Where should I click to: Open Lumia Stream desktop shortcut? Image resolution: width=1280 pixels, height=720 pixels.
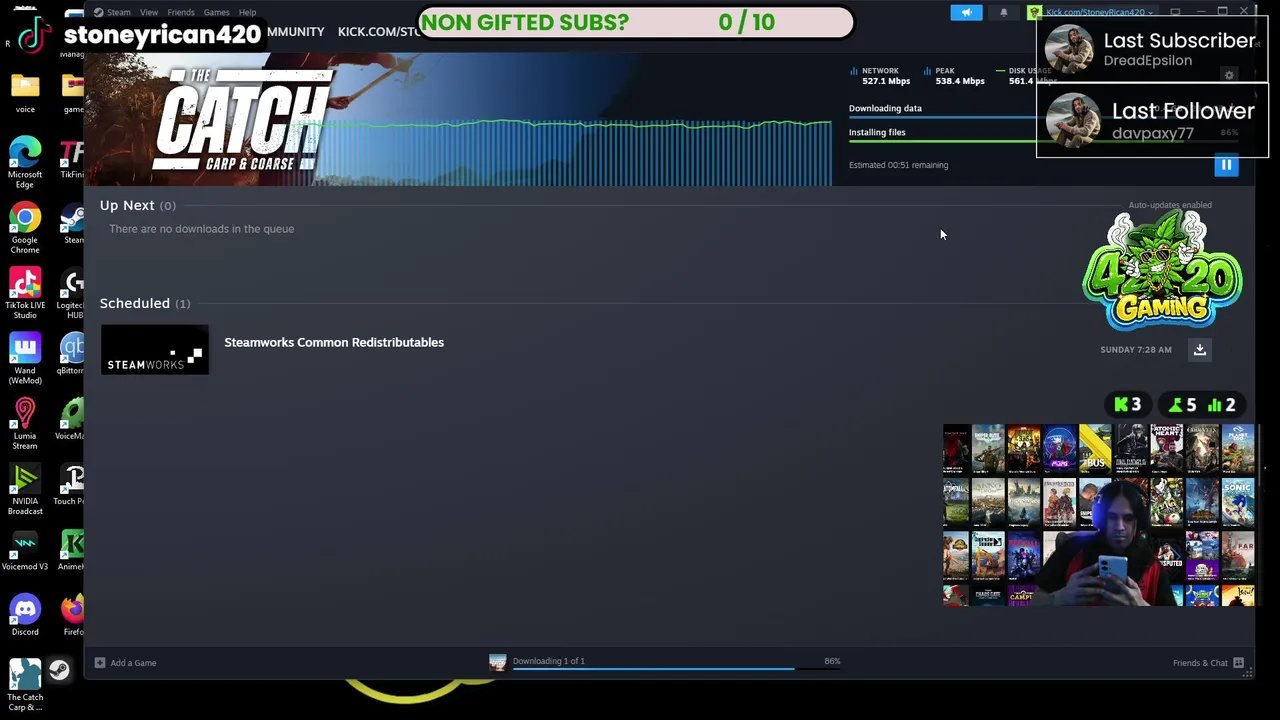(25, 424)
